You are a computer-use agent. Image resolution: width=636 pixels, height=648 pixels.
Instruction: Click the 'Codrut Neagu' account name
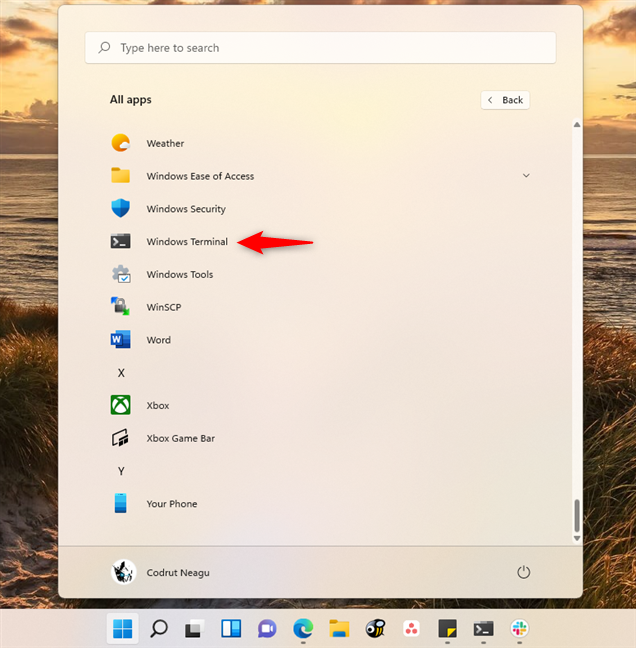point(178,573)
